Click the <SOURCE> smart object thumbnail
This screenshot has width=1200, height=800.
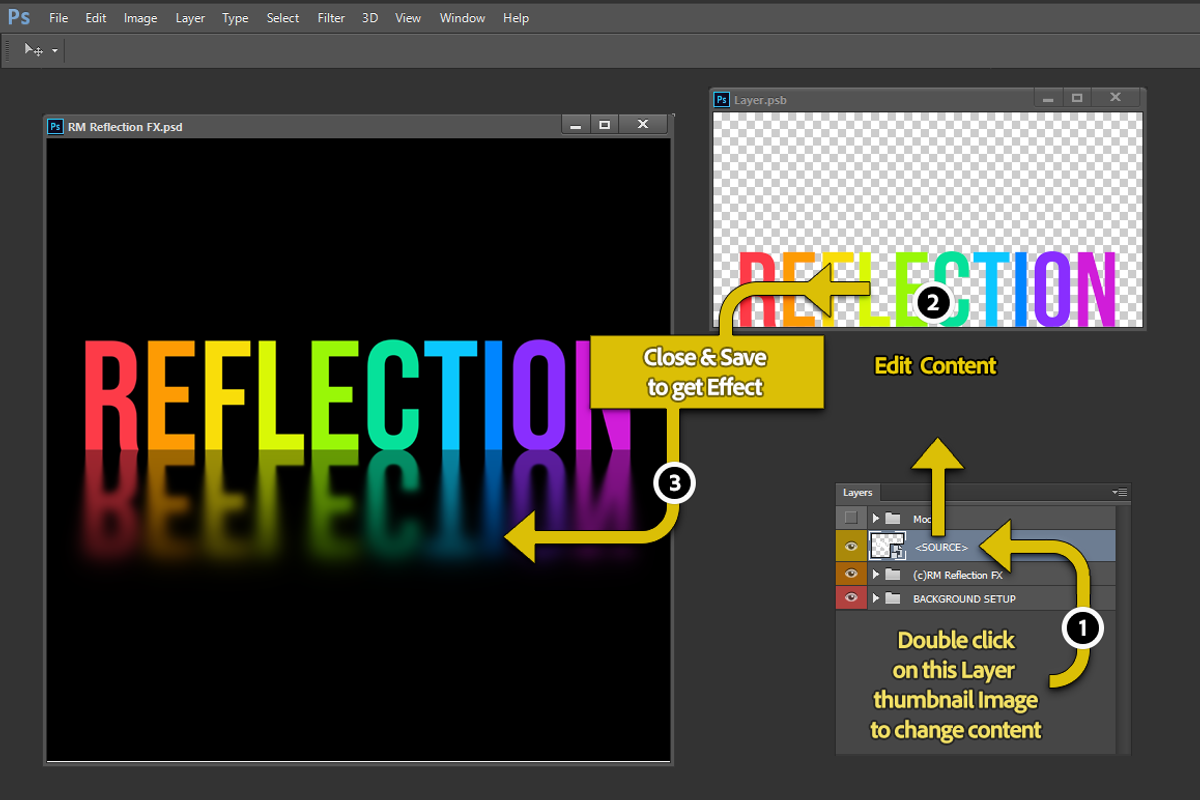887,546
